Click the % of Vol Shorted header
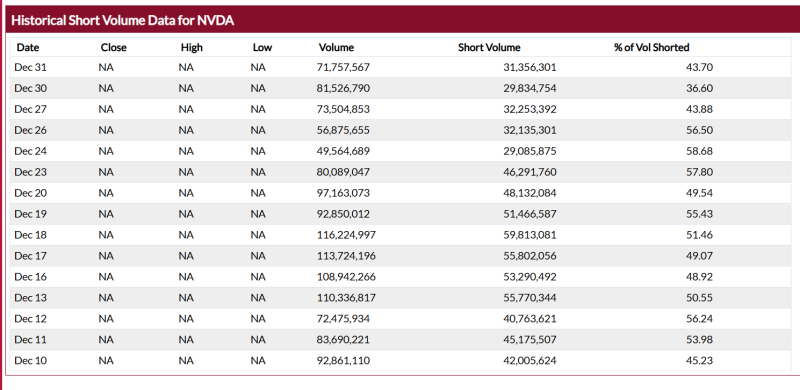Image resolution: width=800 pixels, height=390 pixels. pyautogui.click(x=652, y=47)
